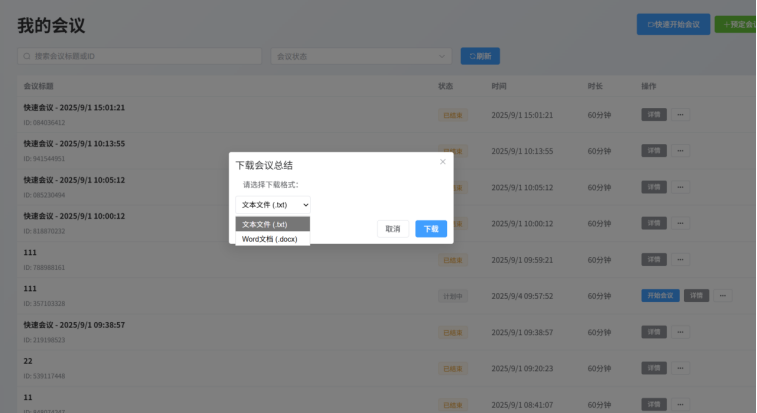Click 详情 for meeting 15:01:21

pyautogui.click(x=654, y=115)
